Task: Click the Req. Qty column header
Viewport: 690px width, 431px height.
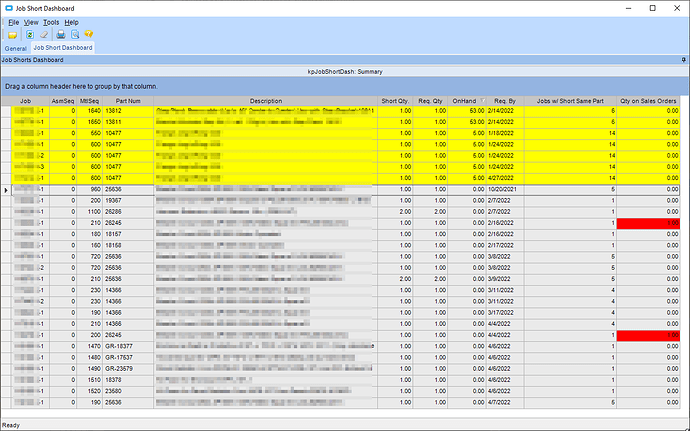Action: coord(430,101)
